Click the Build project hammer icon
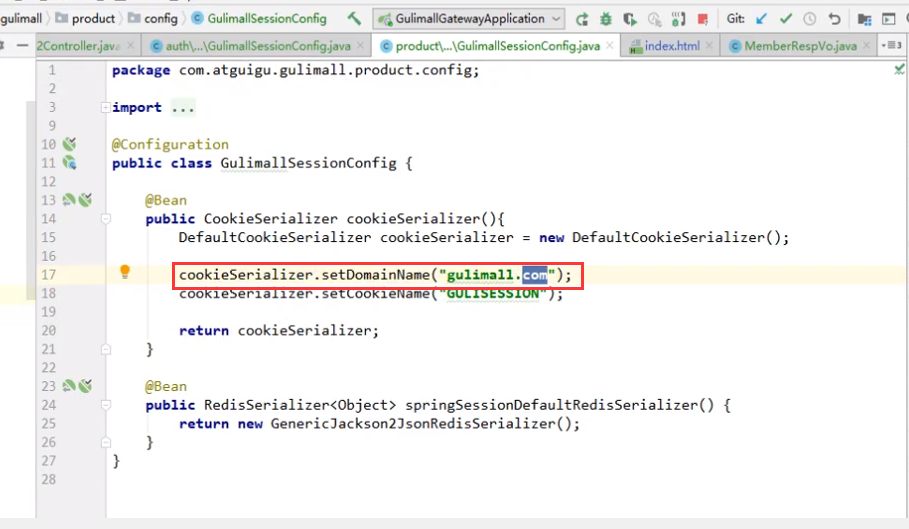The height and width of the screenshot is (529, 909). [354, 18]
